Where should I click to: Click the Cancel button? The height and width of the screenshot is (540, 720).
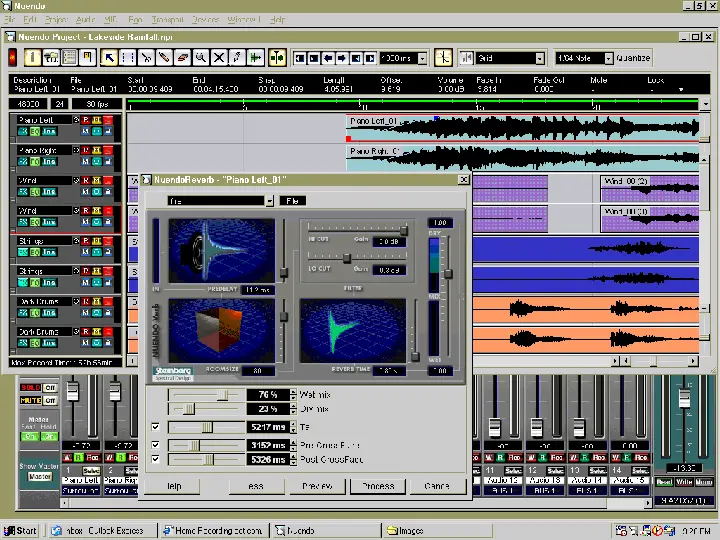pos(437,486)
